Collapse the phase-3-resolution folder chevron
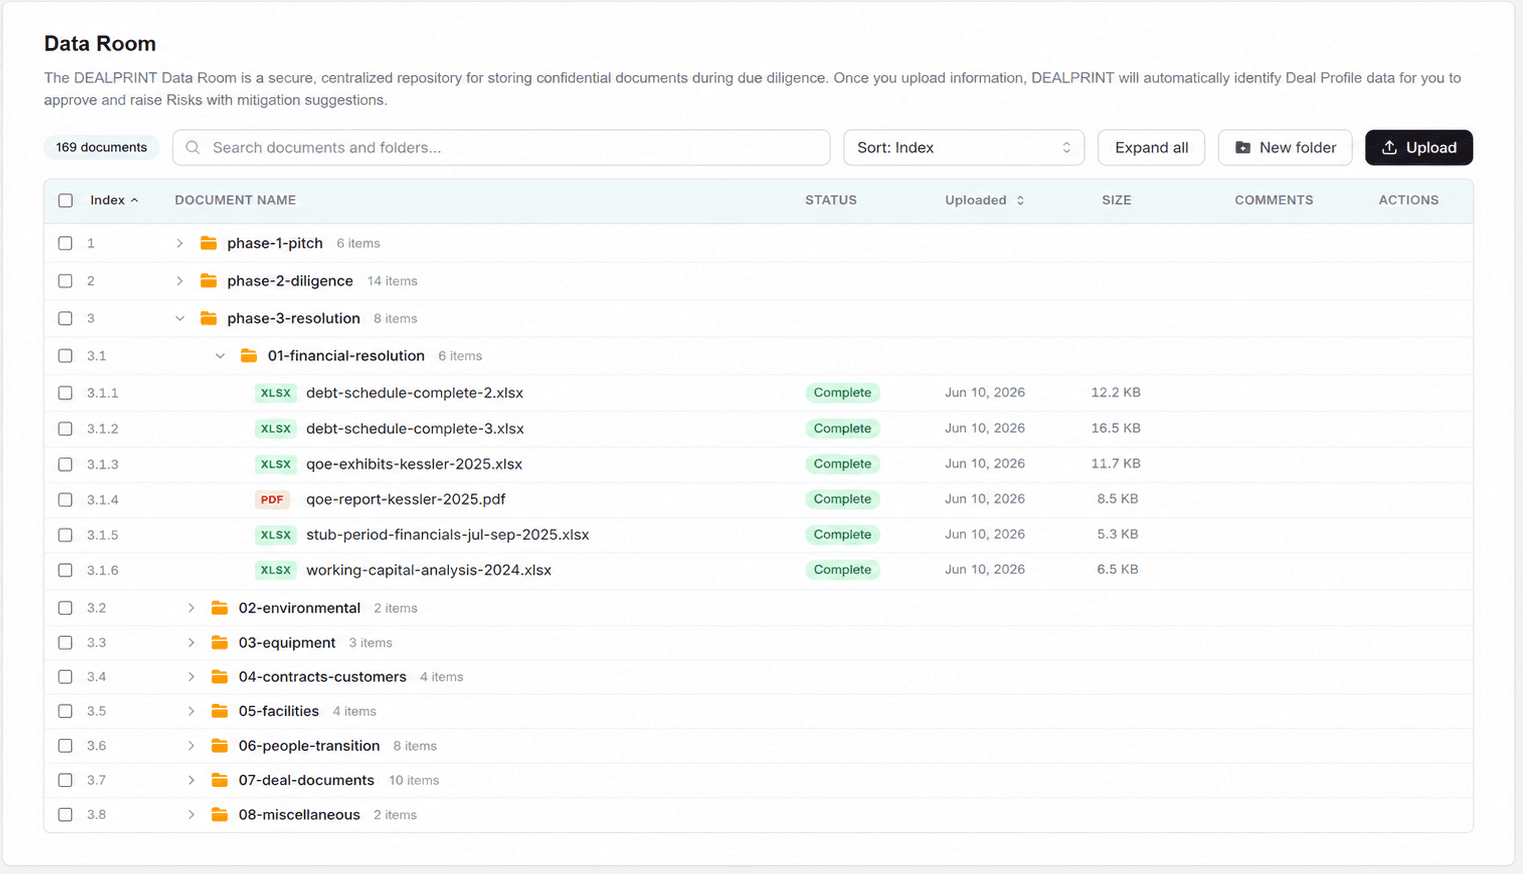Image resolution: width=1523 pixels, height=874 pixels. (x=180, y=318)
